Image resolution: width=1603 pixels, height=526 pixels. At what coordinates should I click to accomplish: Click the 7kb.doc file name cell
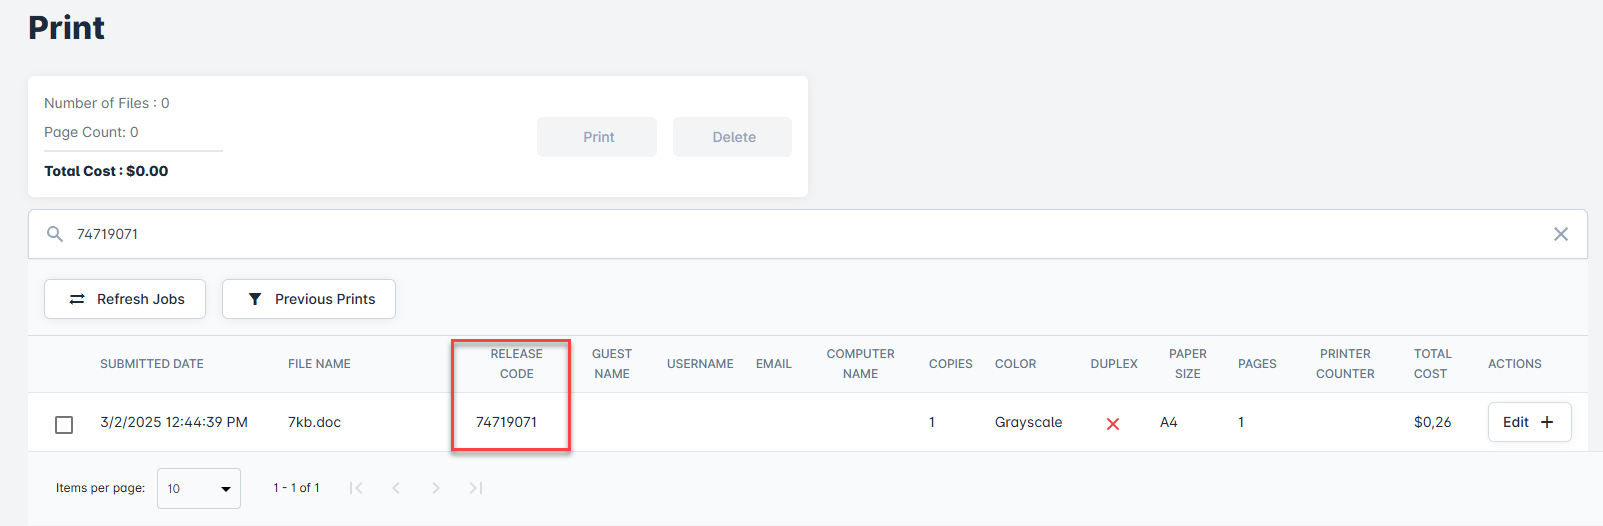tap(315, 422)
